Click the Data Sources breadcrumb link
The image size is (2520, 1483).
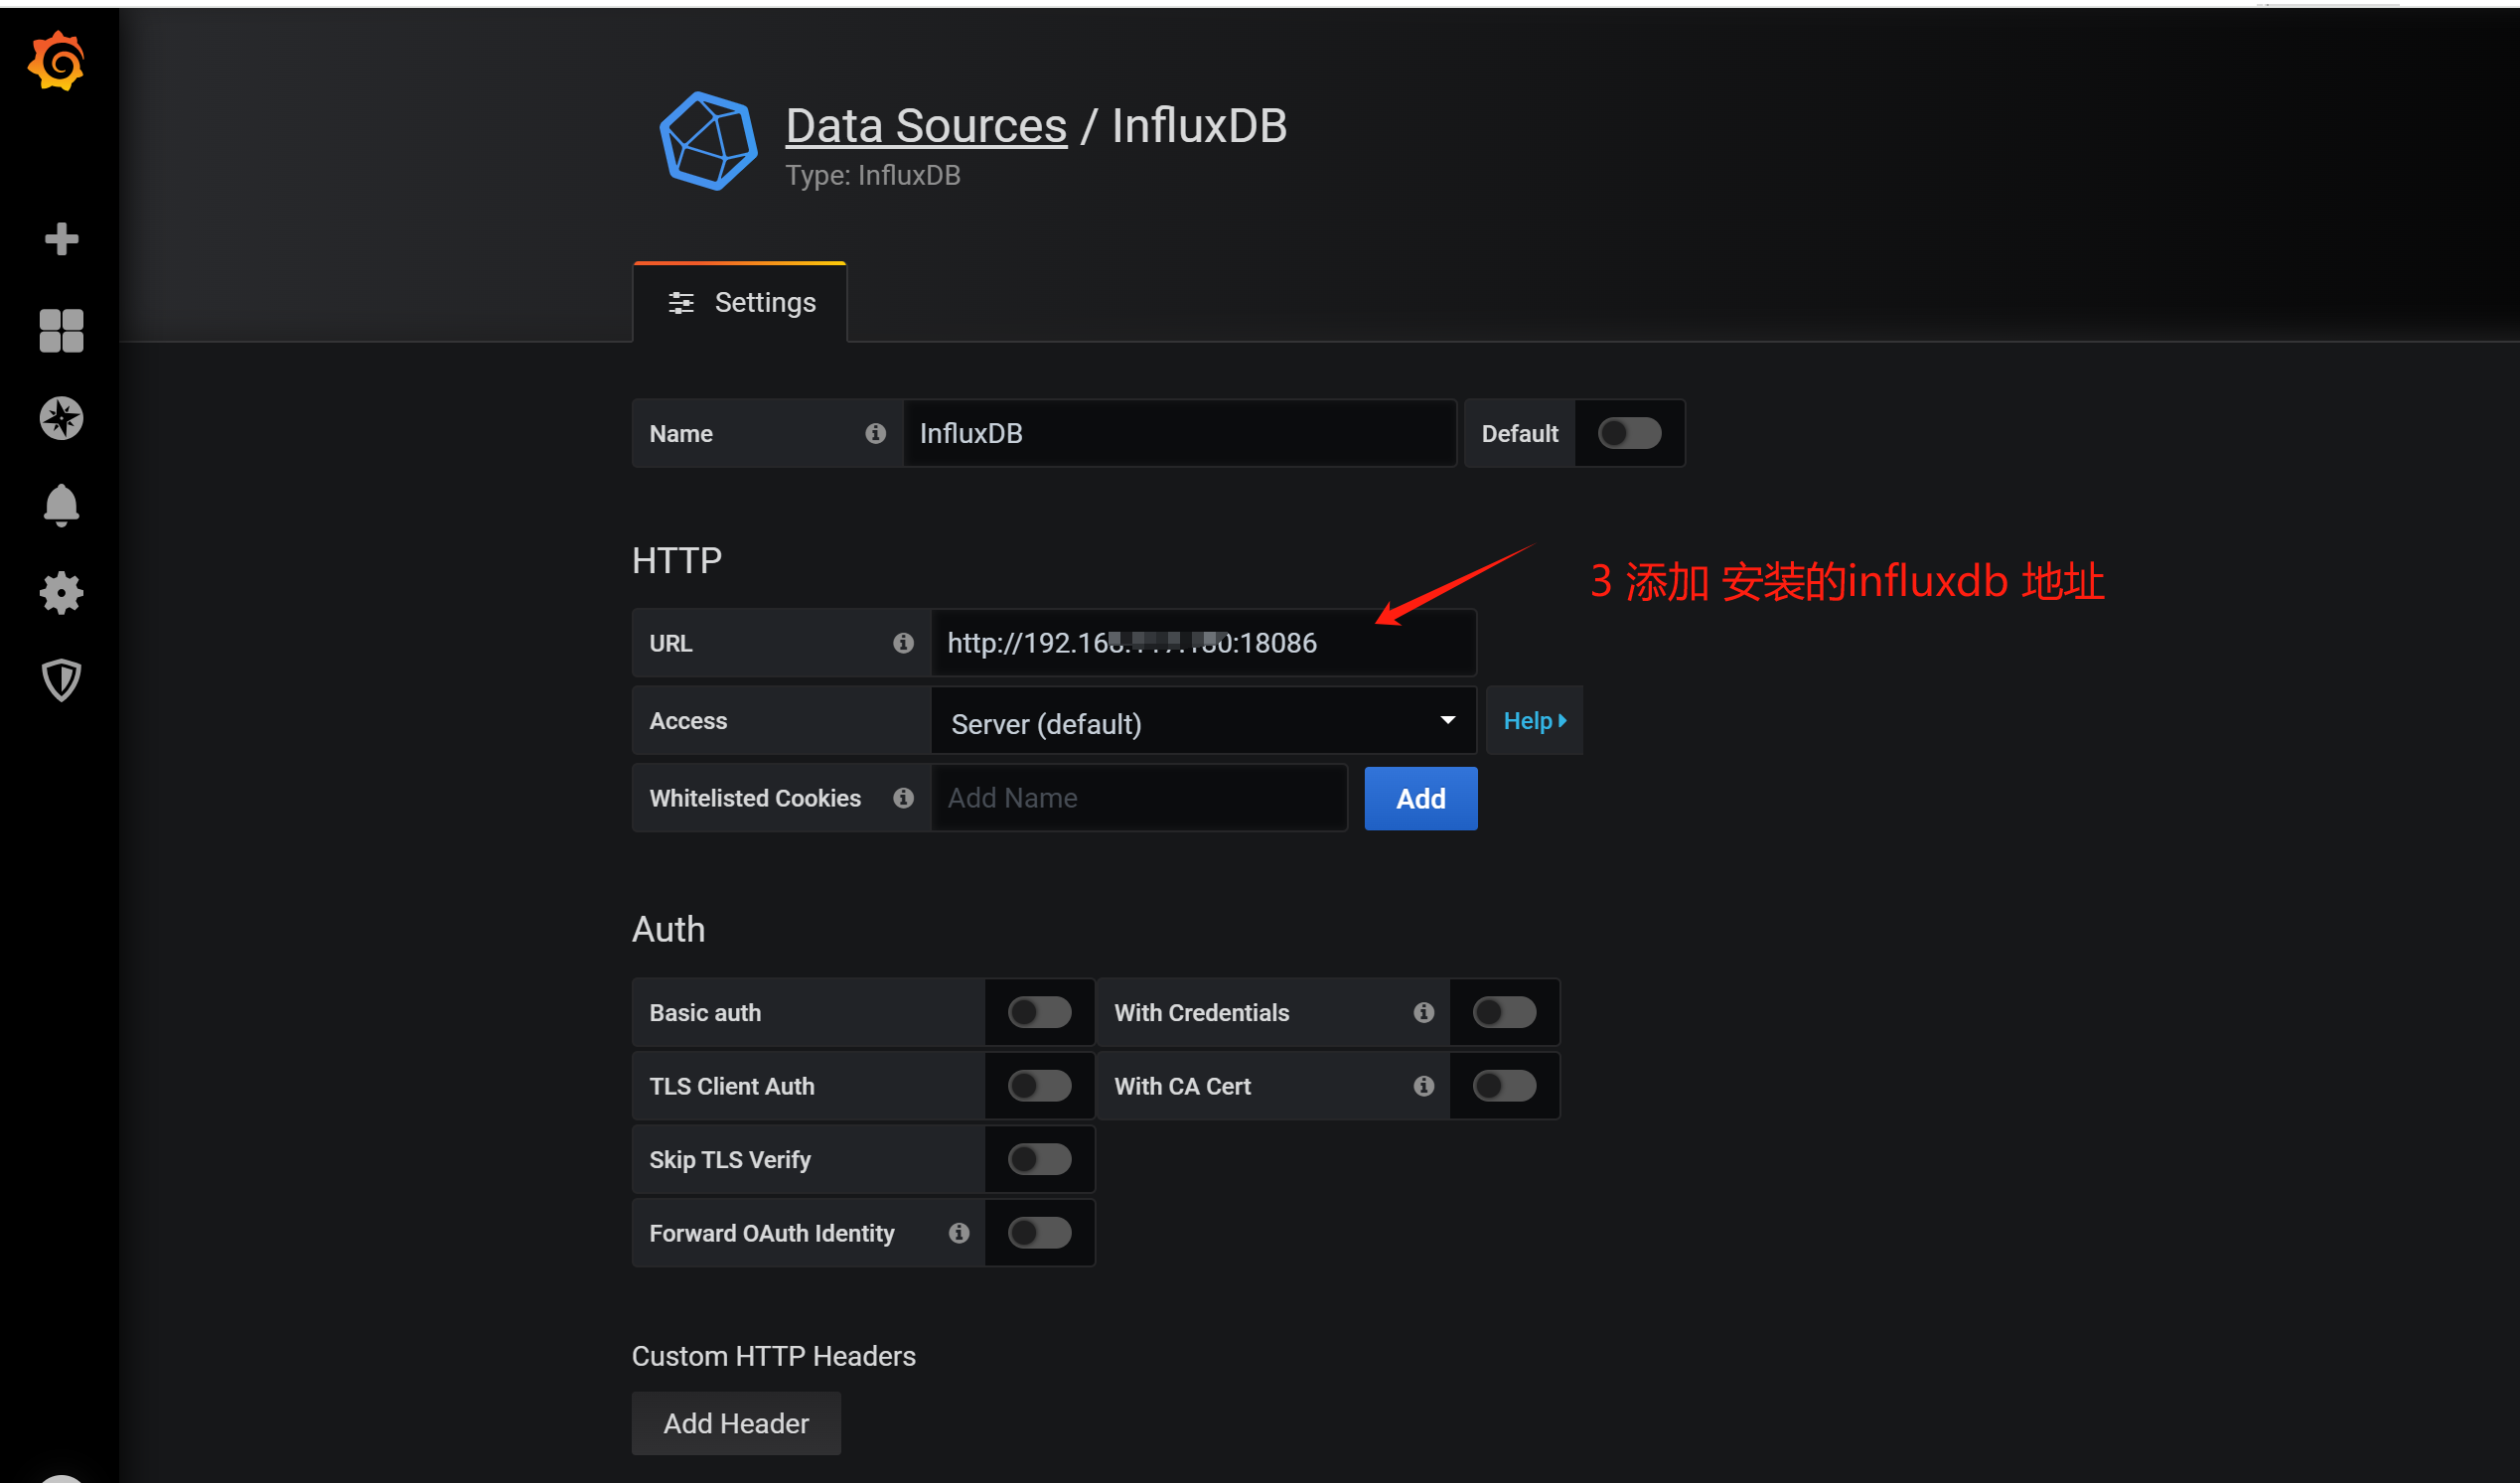point(925,126)
